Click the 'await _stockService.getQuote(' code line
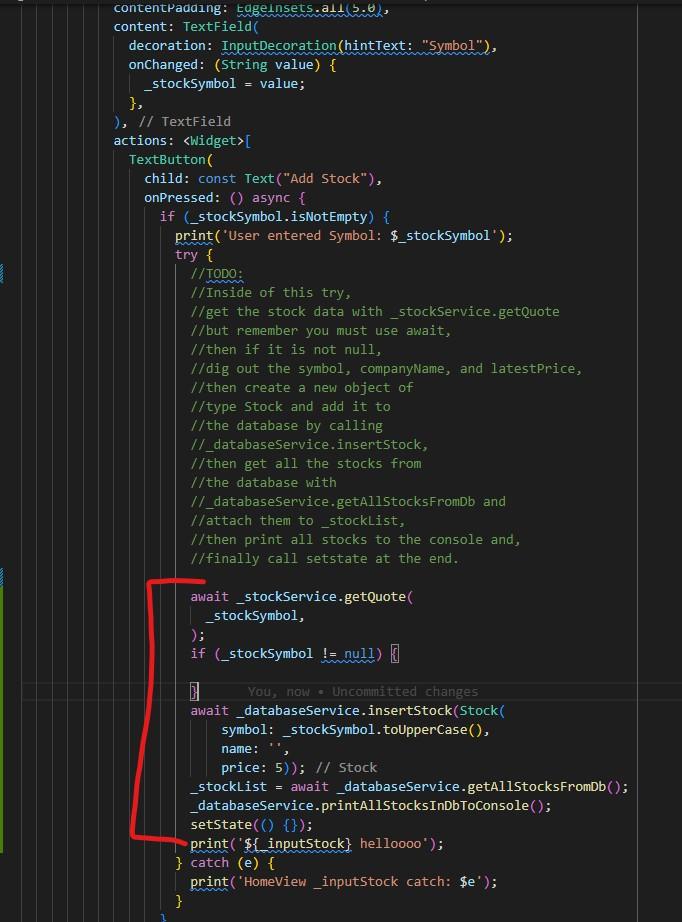Viewport: 682px width, 922px height. pos(302,597)
